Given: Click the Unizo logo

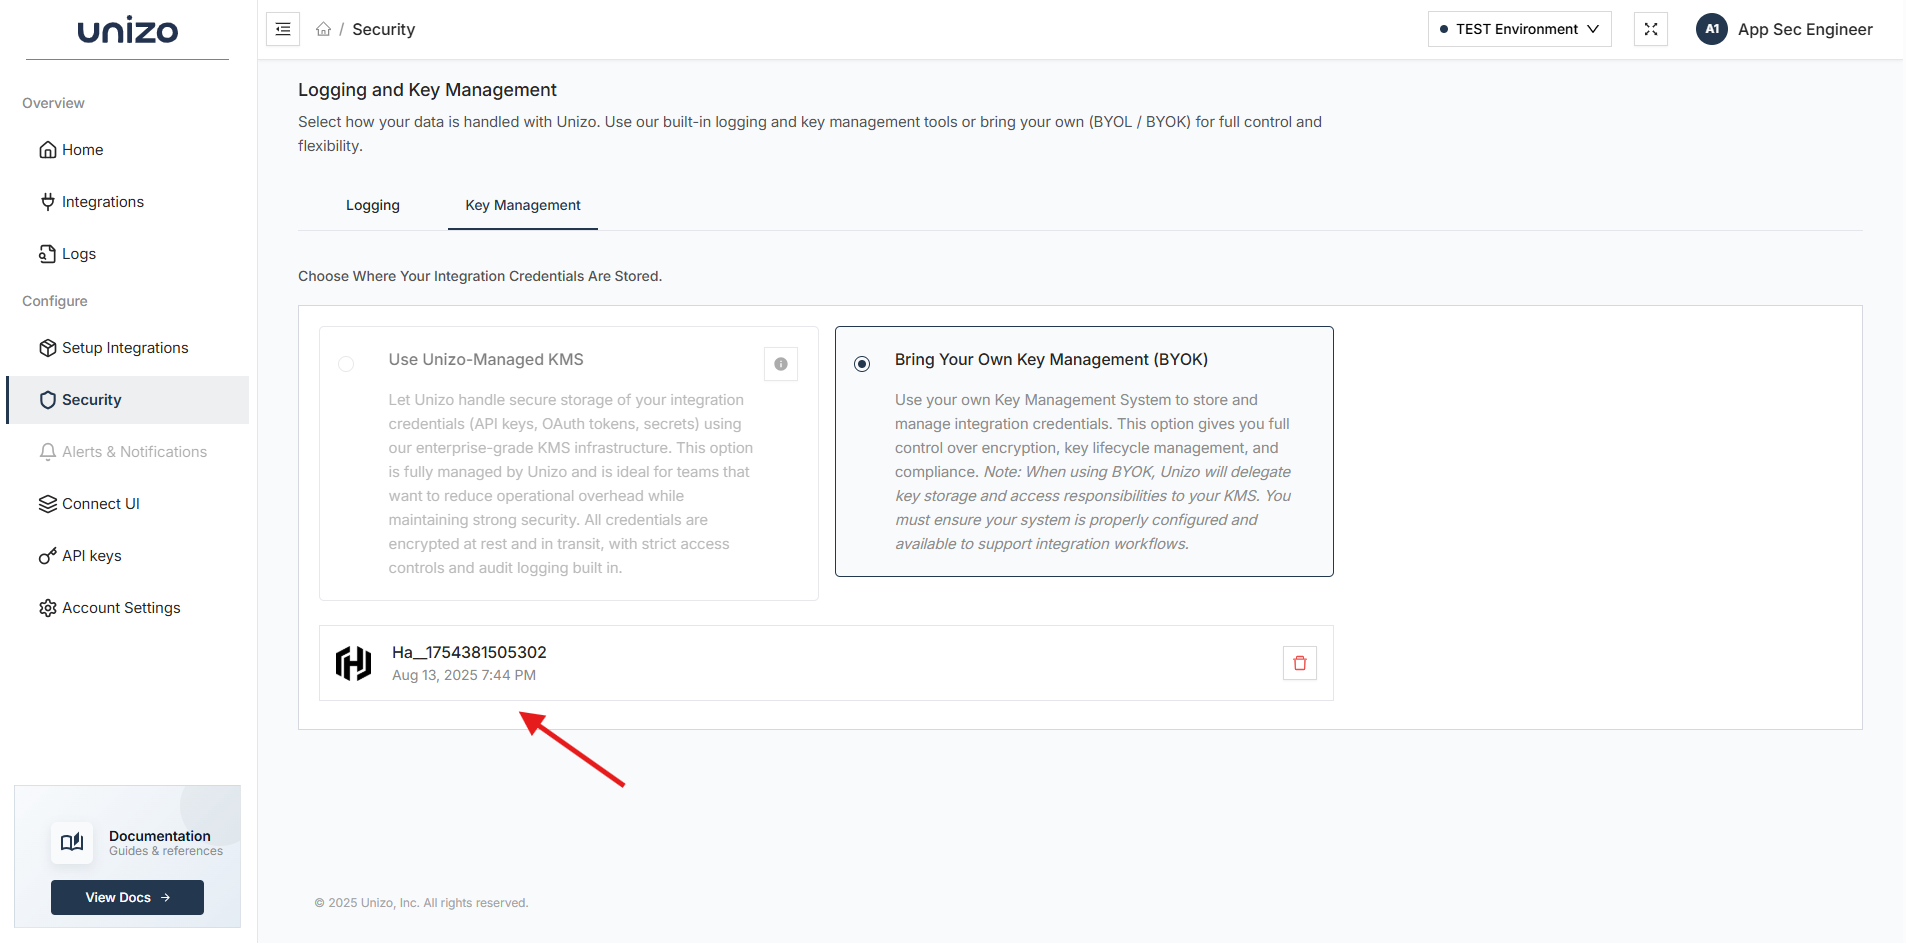Looking at the screenshot, I should [x=127, y=31].
